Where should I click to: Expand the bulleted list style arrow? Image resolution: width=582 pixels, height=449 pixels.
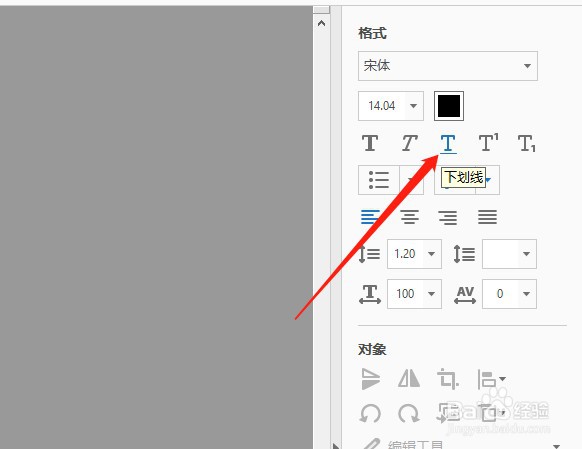click(412, 180)
